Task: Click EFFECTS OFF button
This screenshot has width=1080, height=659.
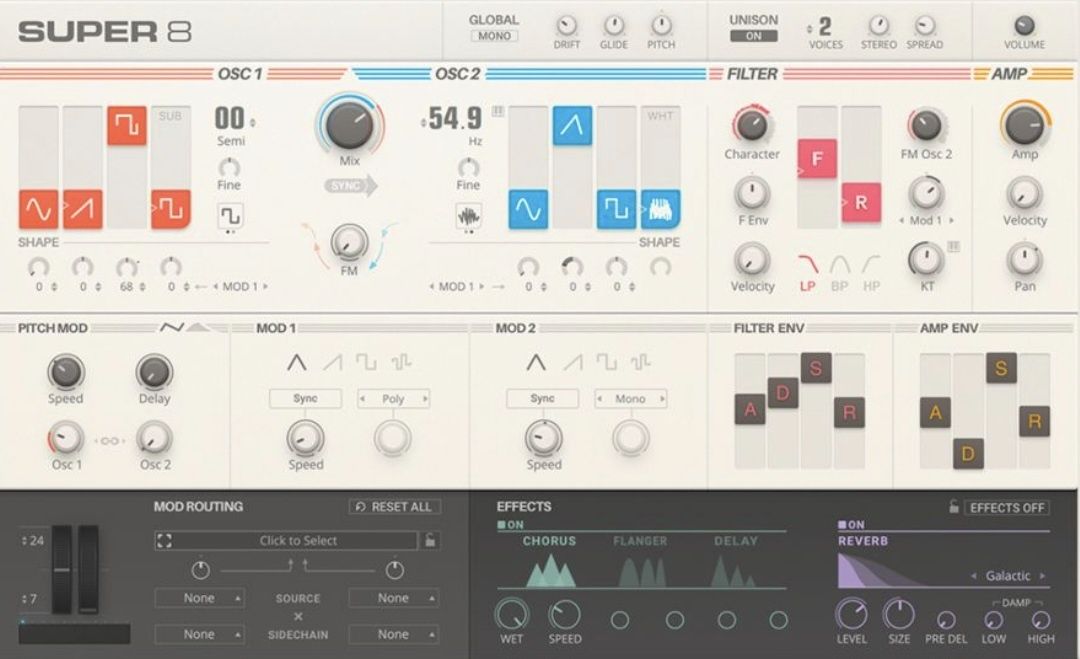Action: click(1006, 508)
